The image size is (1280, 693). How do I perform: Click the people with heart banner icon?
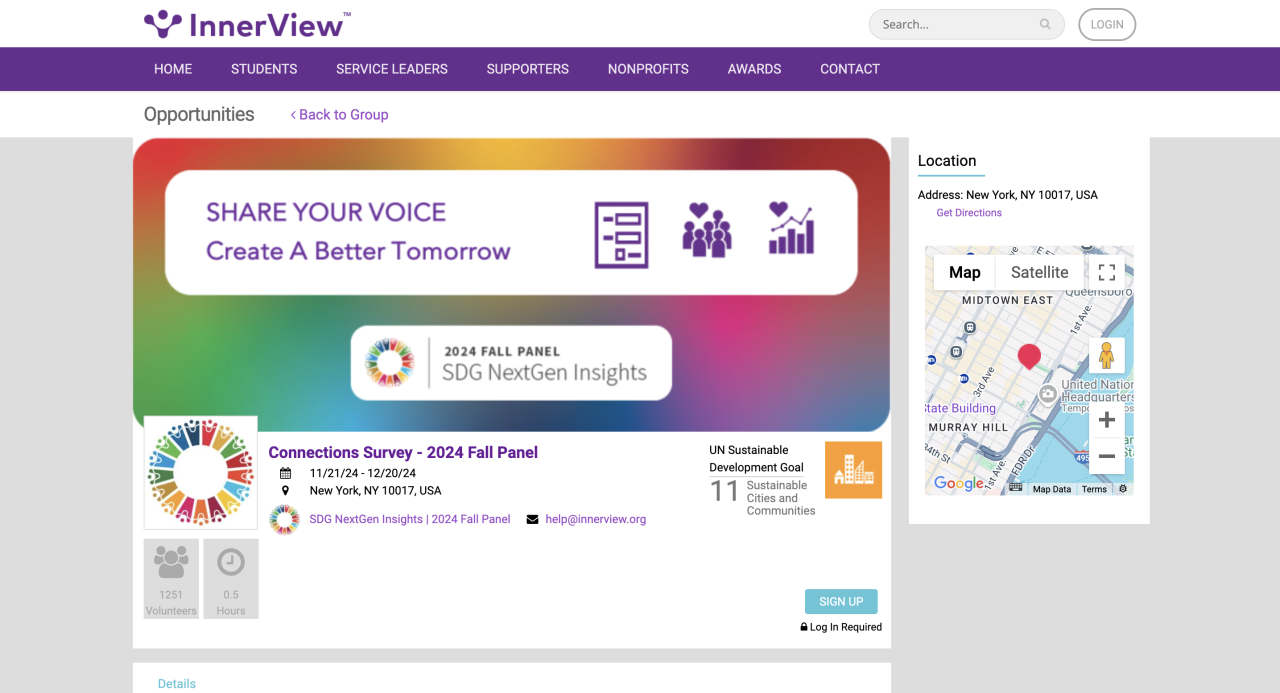click(707, 229)
